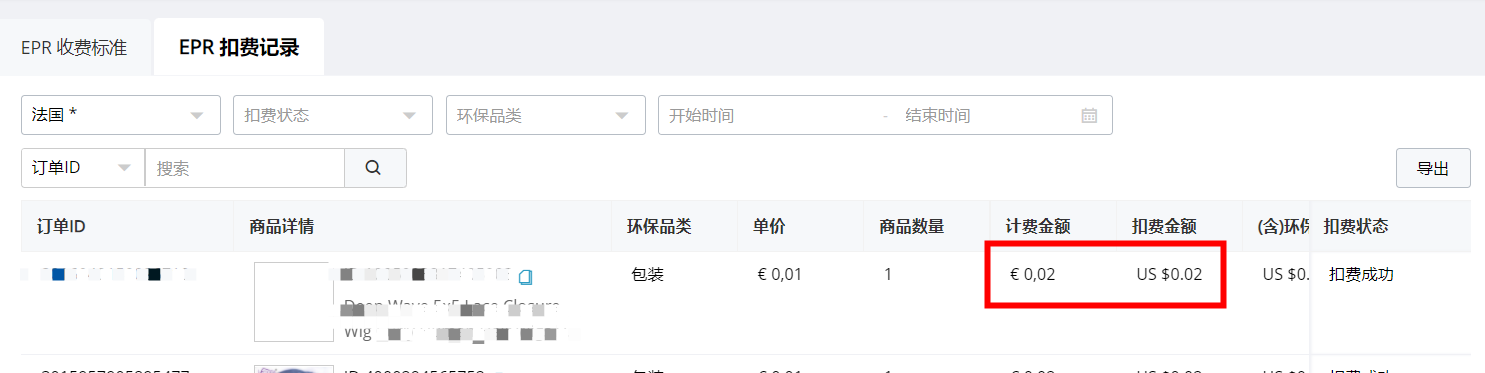Click the € 0,01 unit price cell
Image resolution: width=1485 pixels, height=373 pixels.
780,274
